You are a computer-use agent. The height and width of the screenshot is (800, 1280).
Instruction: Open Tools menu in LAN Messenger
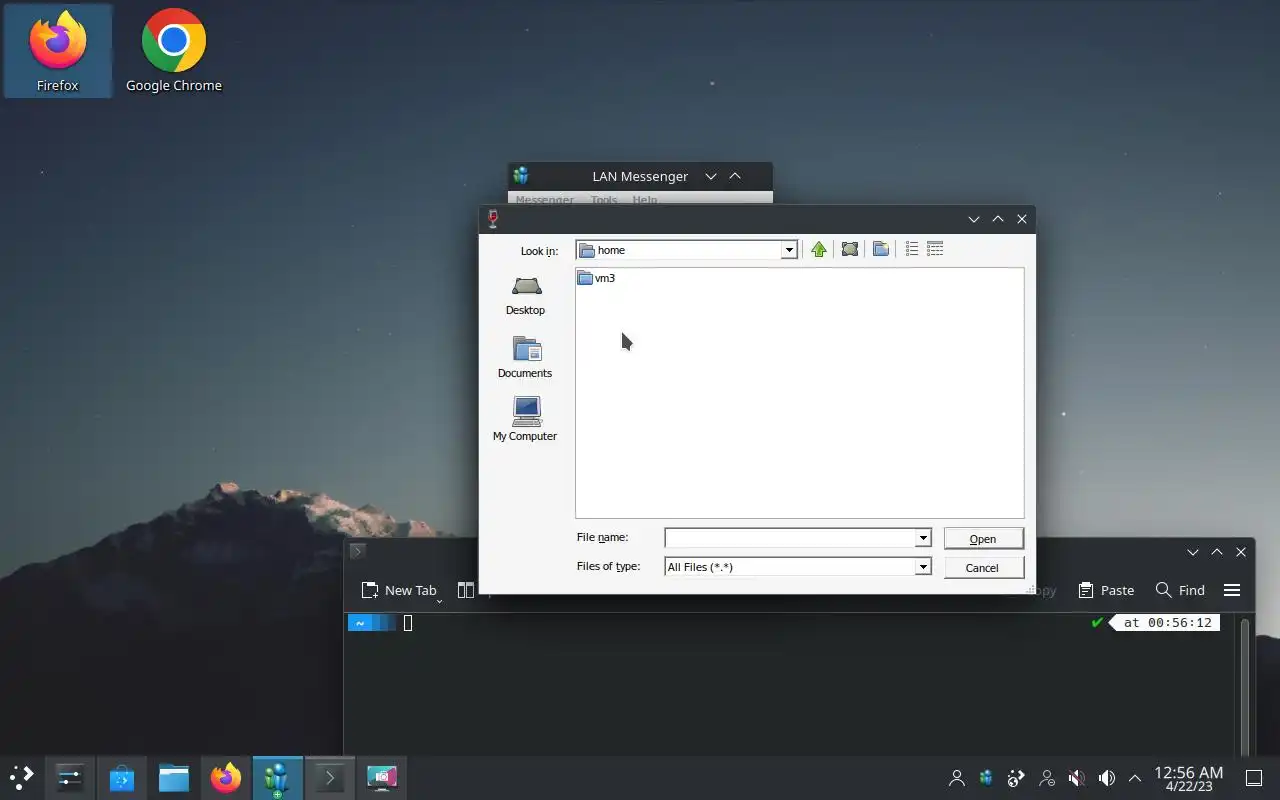[x=604, y=200]
